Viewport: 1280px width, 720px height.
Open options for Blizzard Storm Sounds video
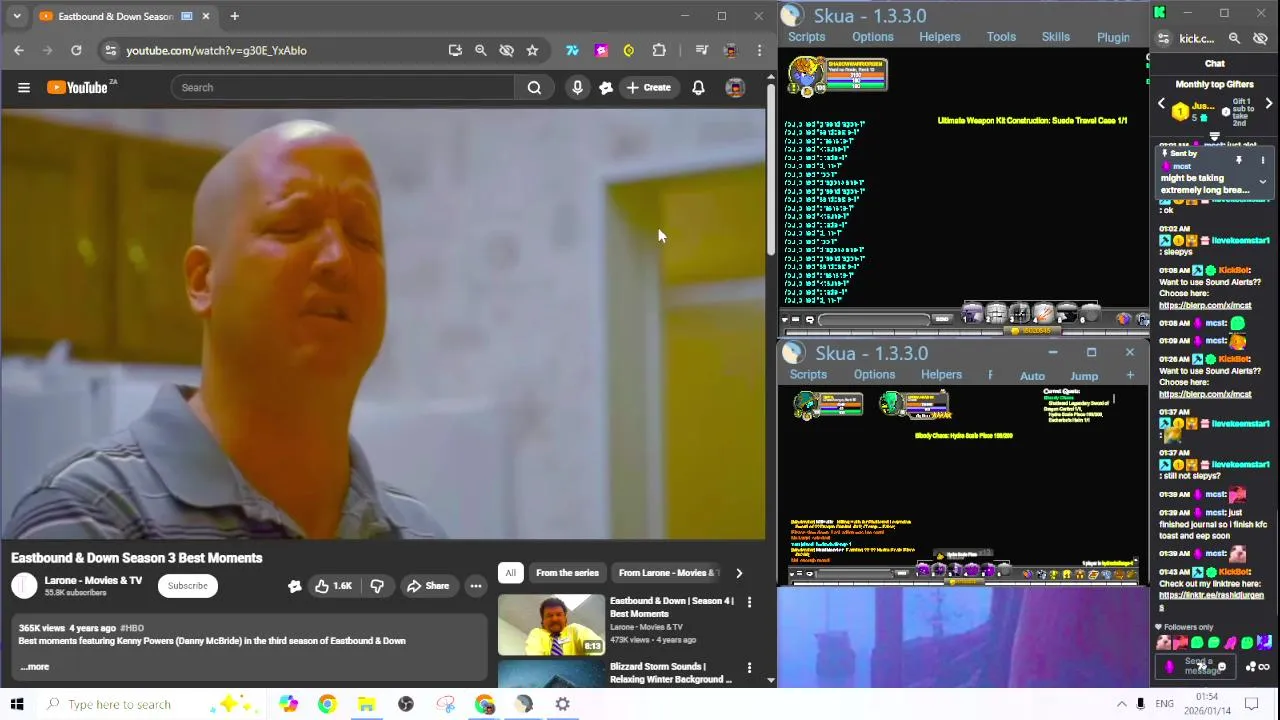pos(749,668)
